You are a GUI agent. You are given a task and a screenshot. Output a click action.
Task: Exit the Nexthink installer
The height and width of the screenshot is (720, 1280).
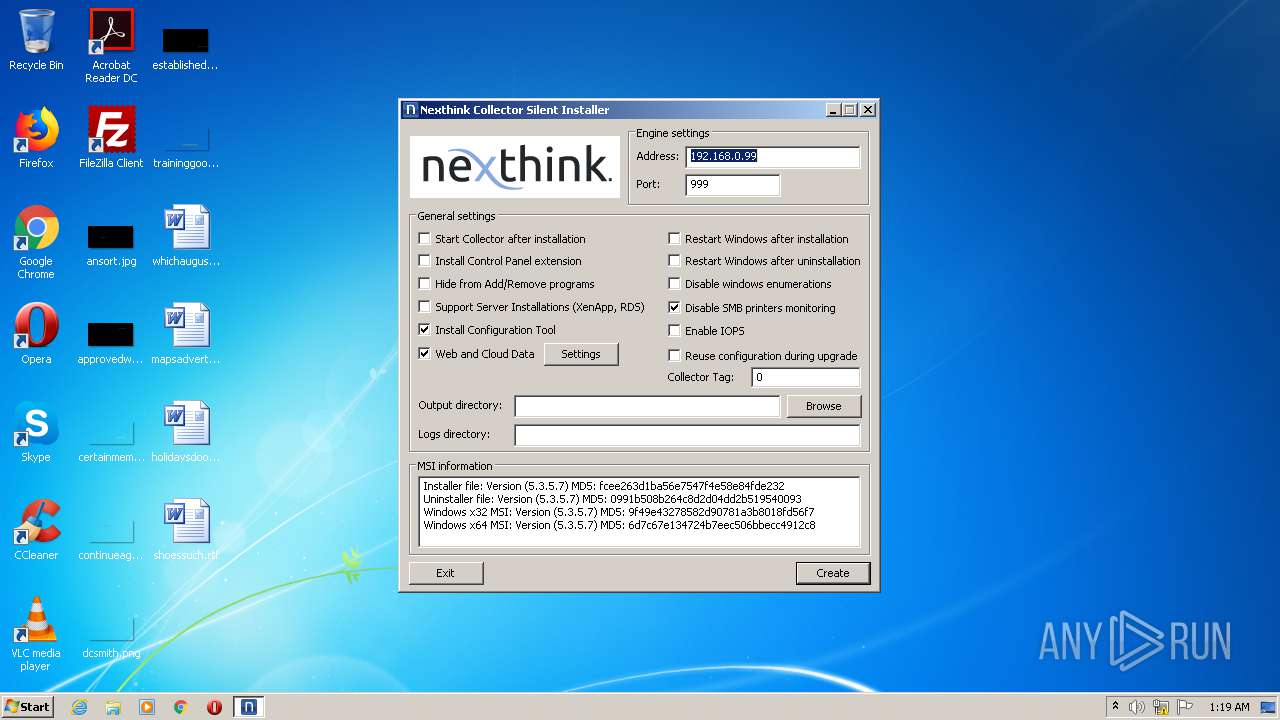point(445,573)
